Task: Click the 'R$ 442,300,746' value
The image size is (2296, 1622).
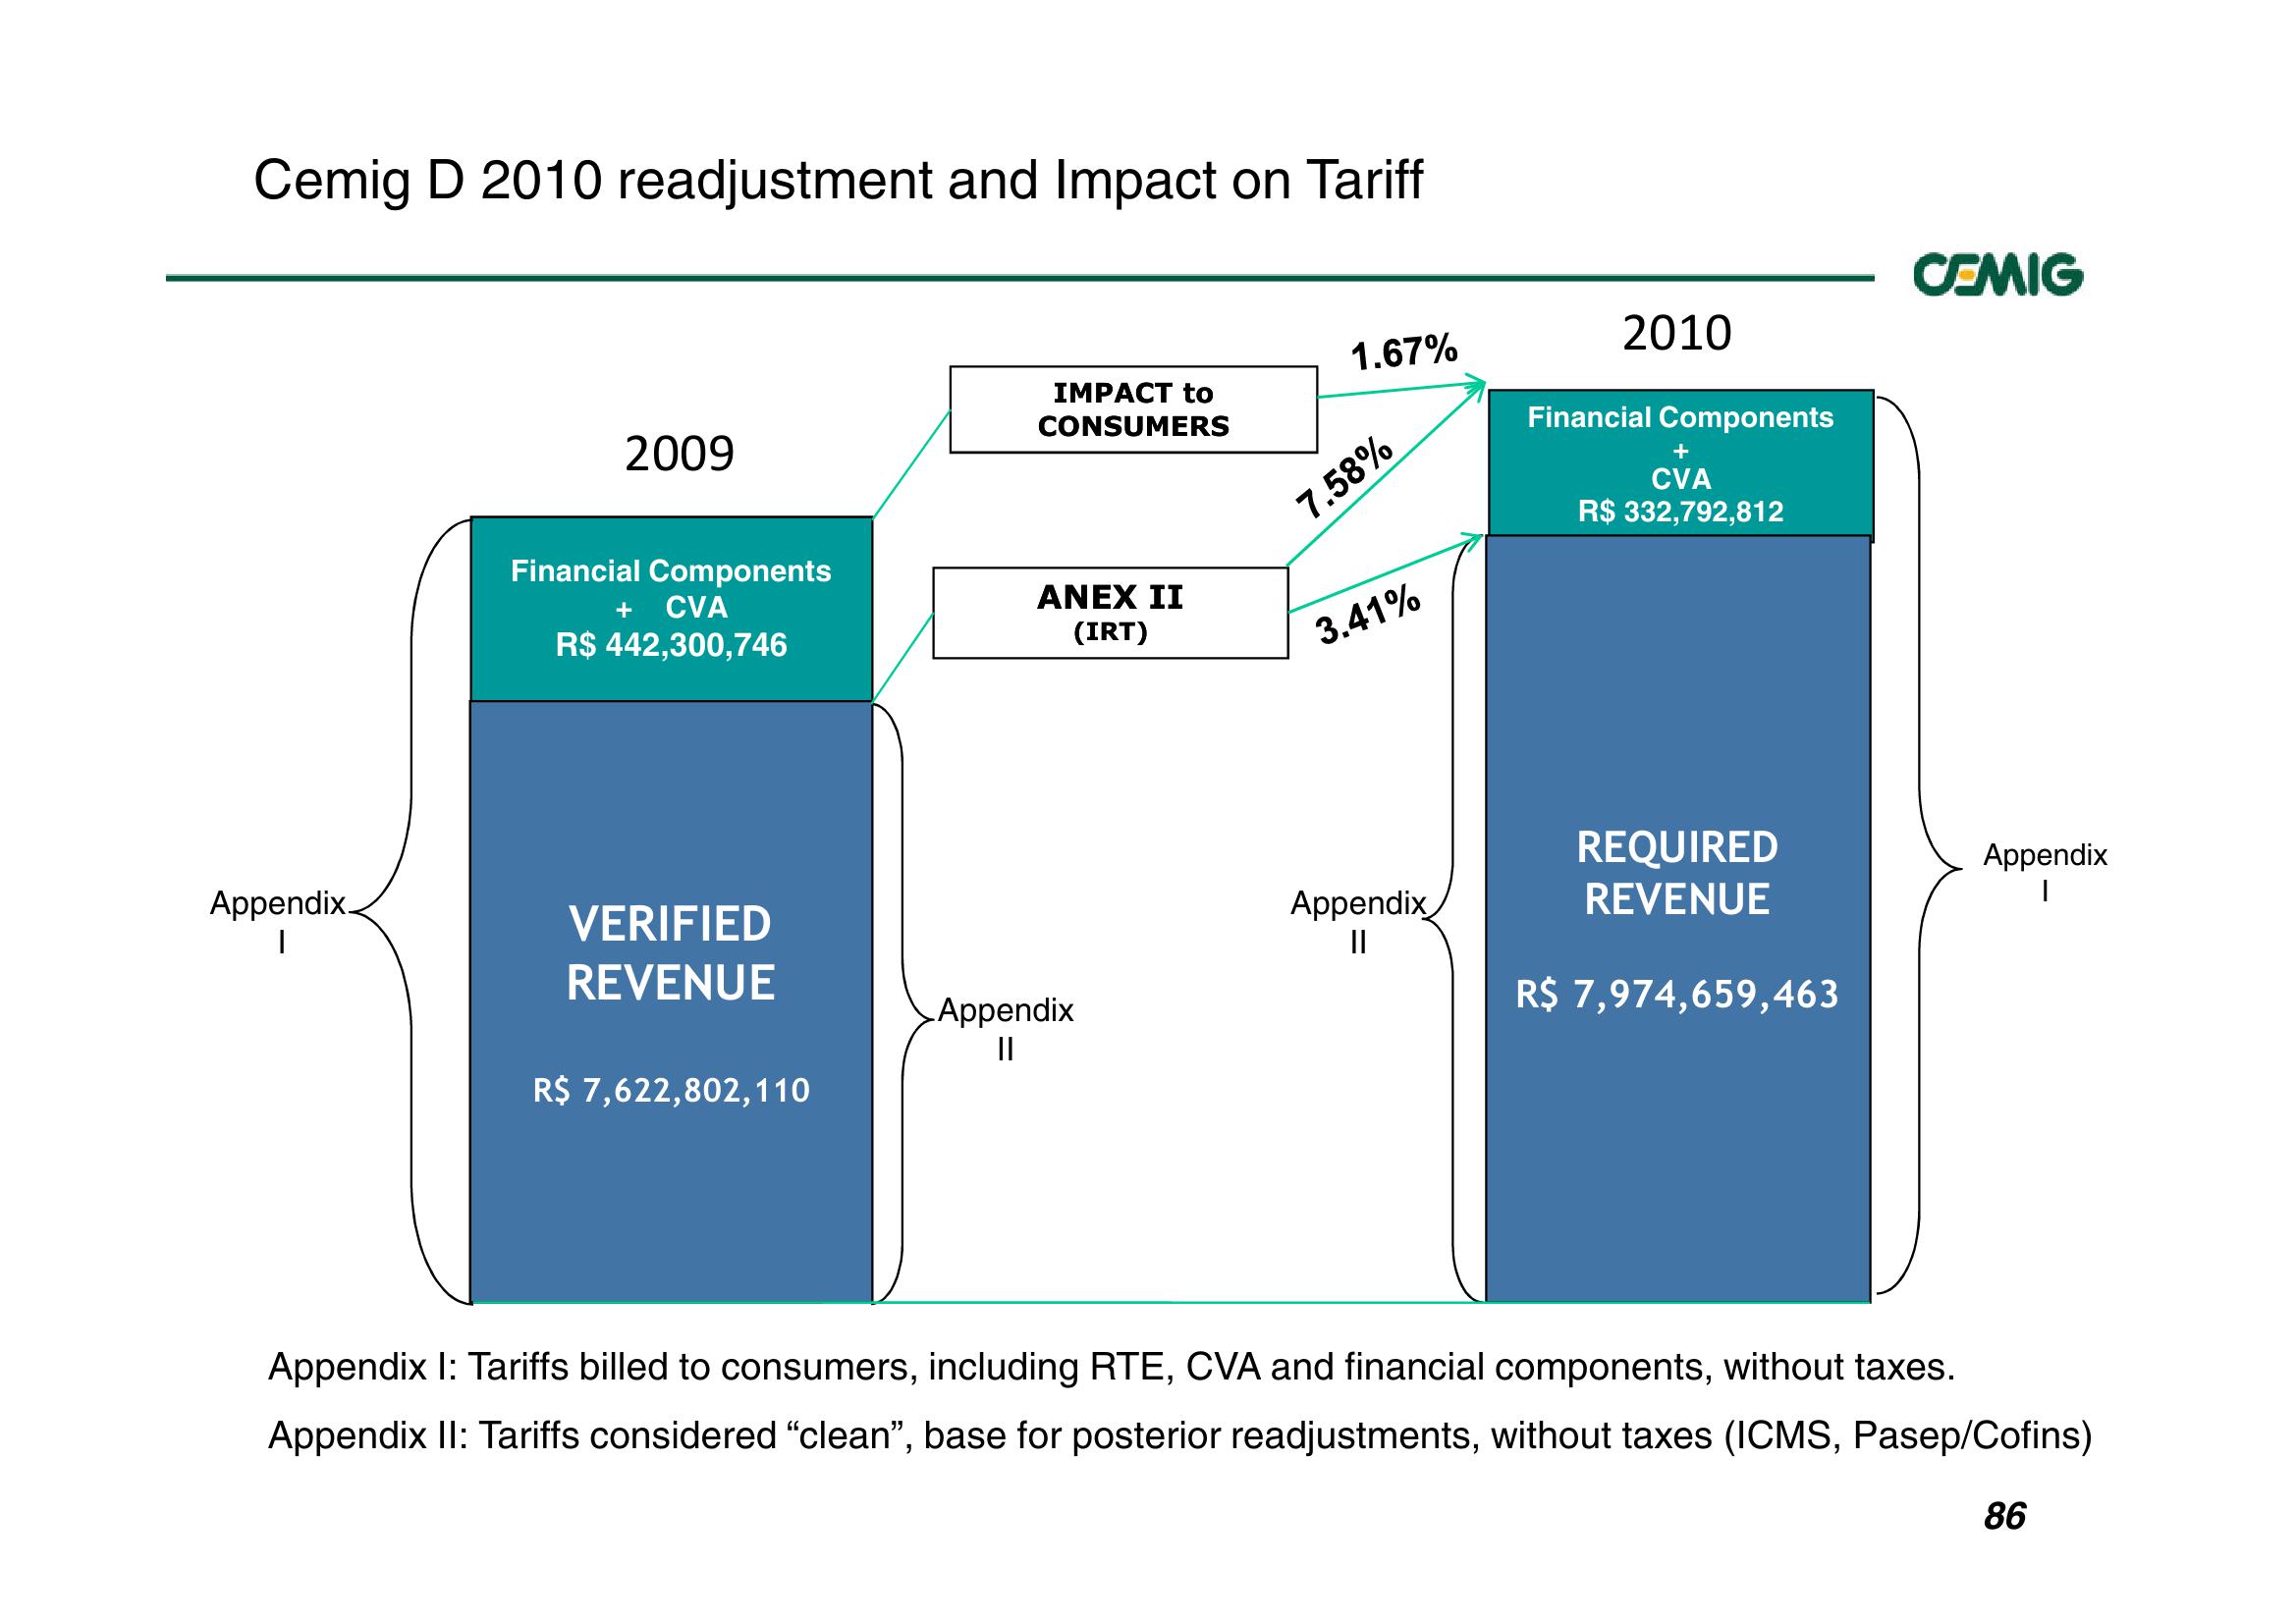Action: pos(671,645)
